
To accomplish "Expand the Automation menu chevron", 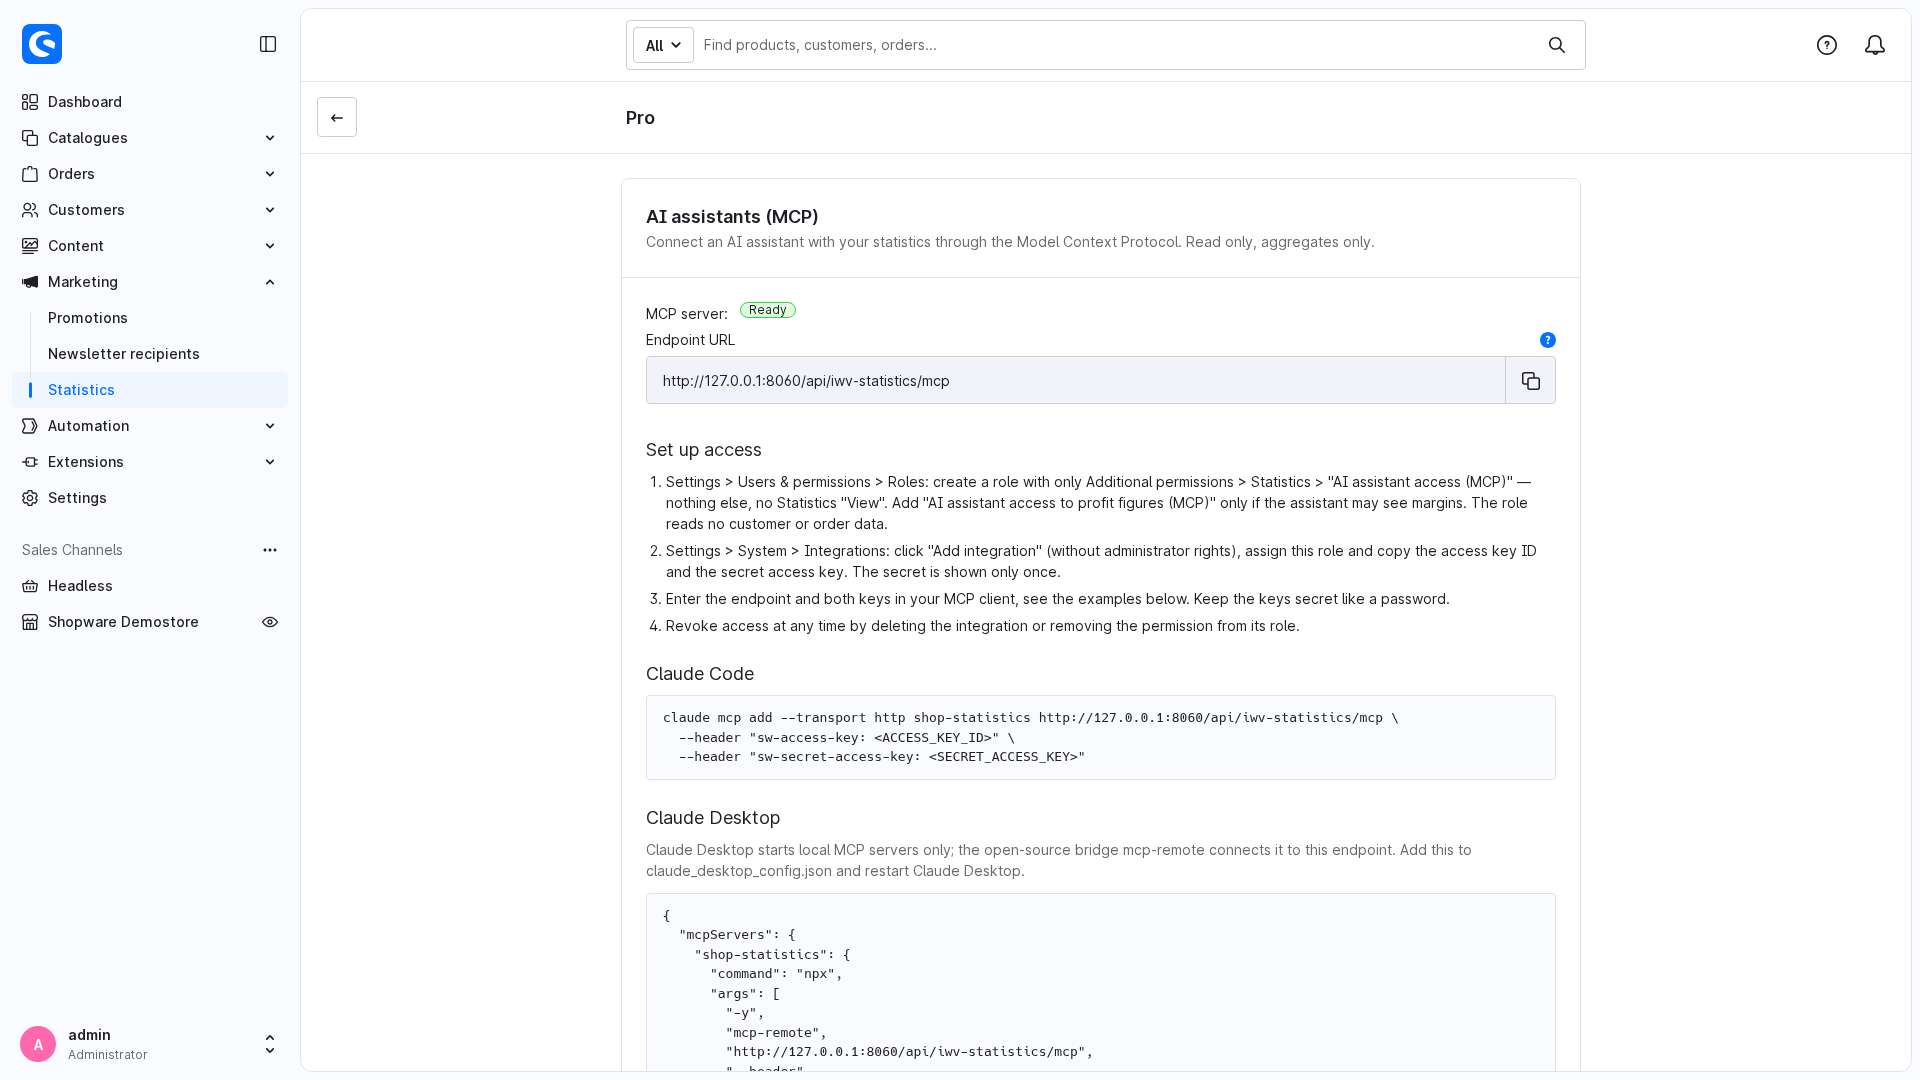I will tap(270, 426).
